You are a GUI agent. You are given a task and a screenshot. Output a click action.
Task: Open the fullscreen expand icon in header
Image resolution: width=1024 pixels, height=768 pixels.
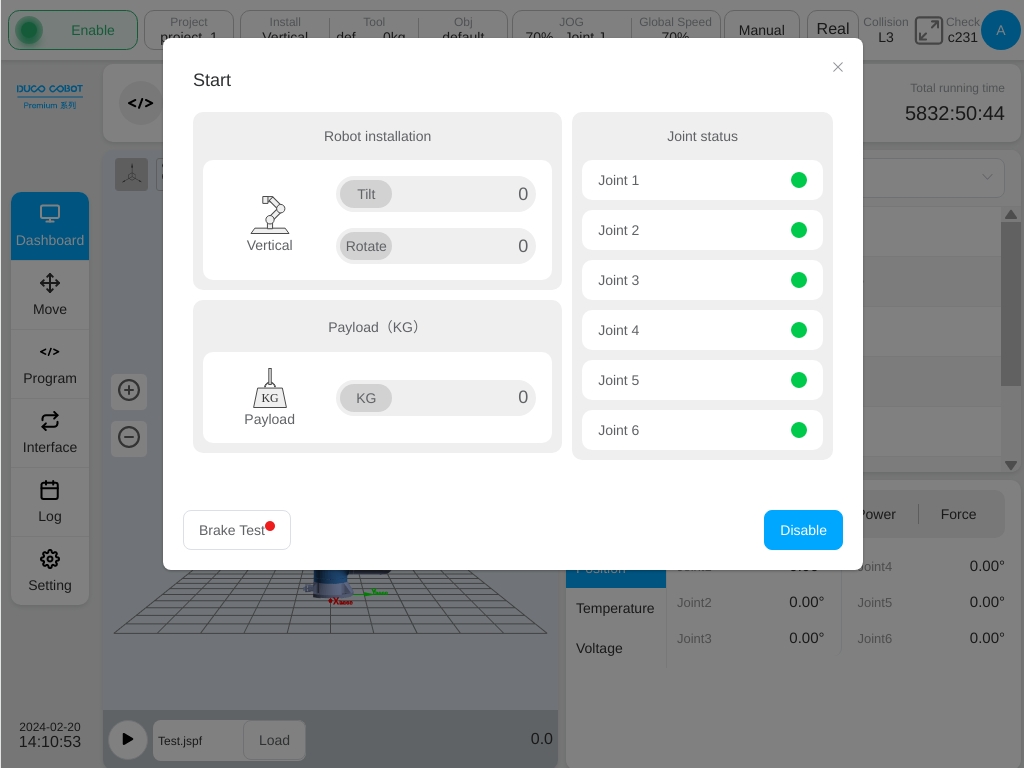tap(929, 31)
